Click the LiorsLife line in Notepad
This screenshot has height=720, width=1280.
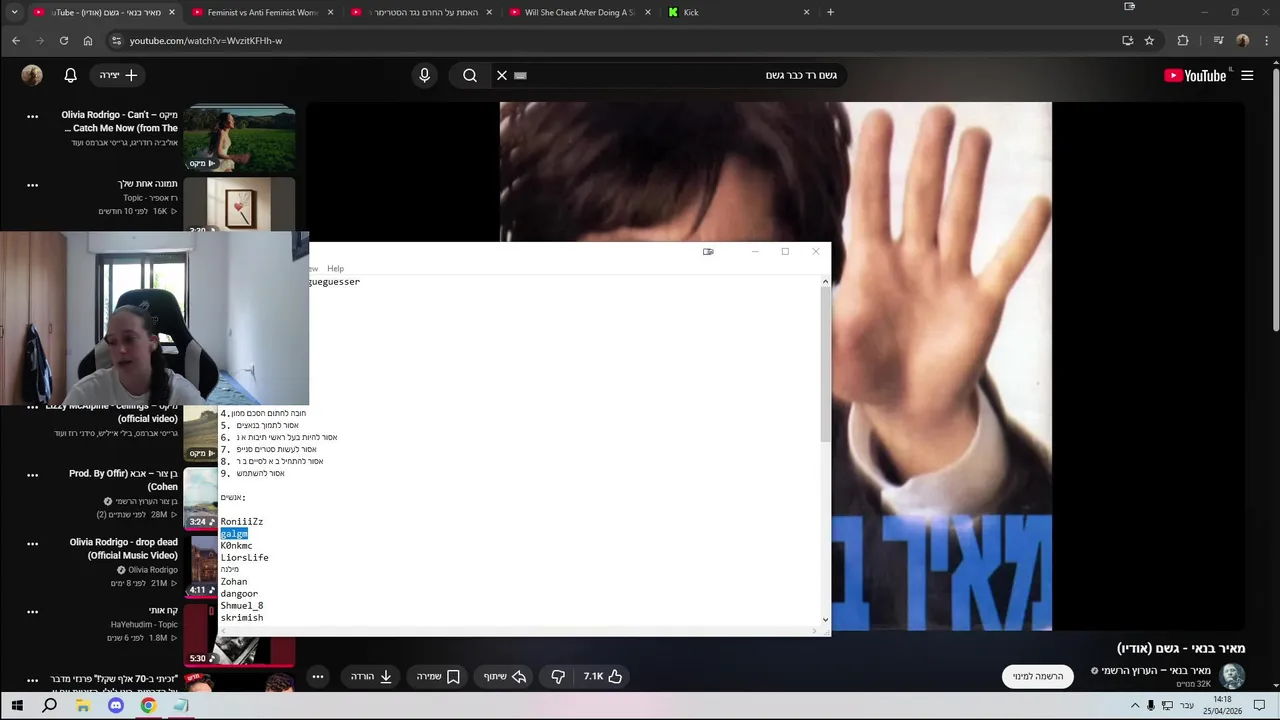[244, 557]
